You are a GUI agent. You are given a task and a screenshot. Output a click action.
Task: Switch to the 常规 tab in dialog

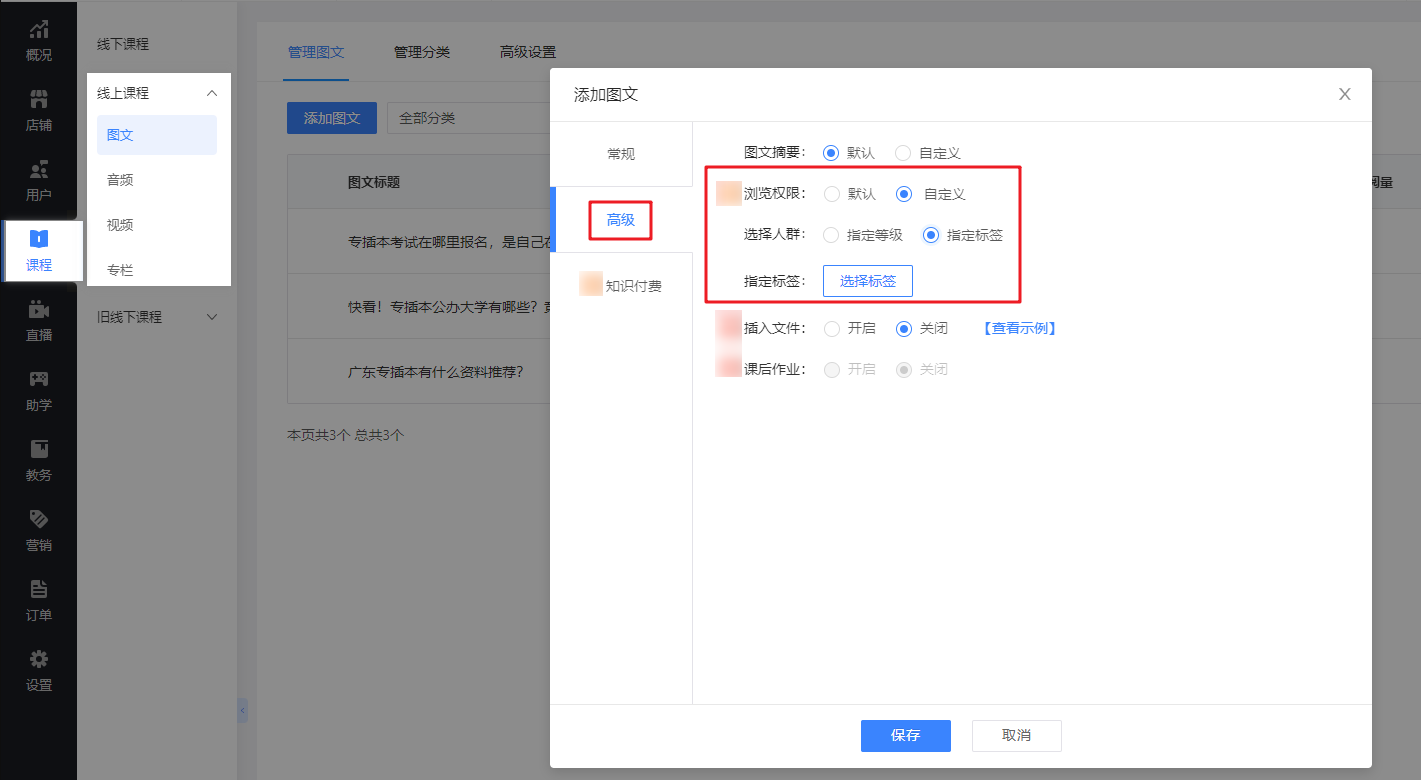click(x=621, y=154)
